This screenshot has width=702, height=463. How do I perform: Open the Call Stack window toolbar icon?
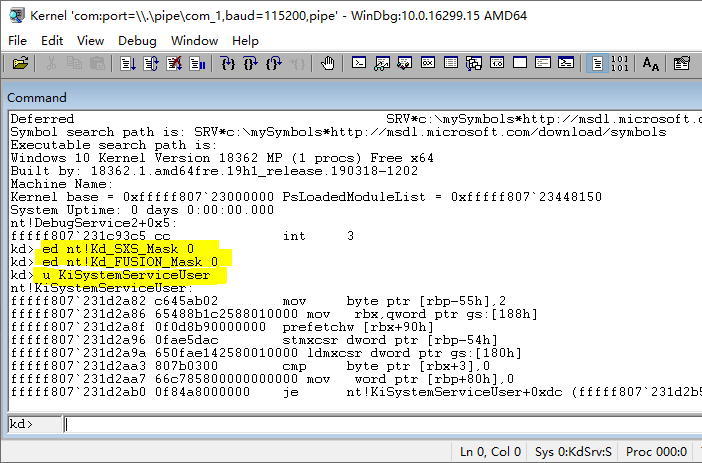[474, 63]
